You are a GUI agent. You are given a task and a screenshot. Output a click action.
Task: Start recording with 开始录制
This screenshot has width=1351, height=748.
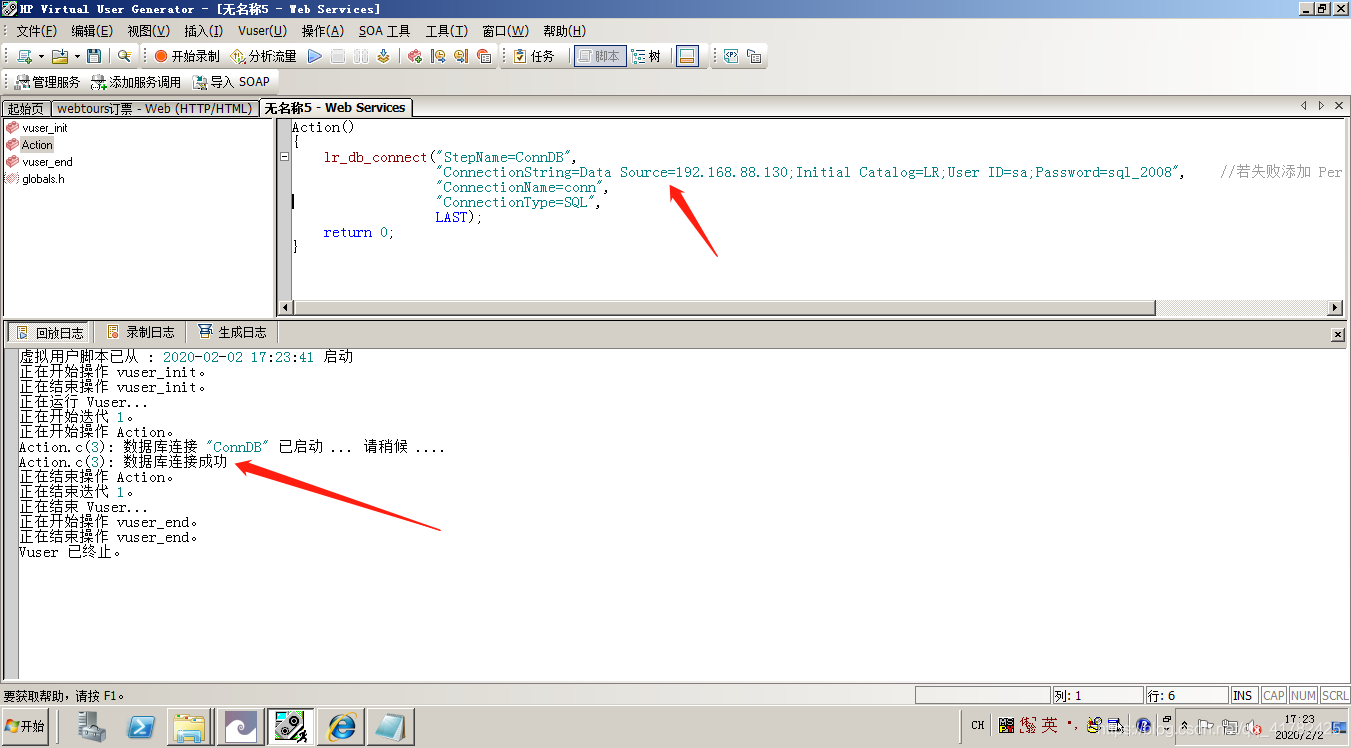coord(187,56)
